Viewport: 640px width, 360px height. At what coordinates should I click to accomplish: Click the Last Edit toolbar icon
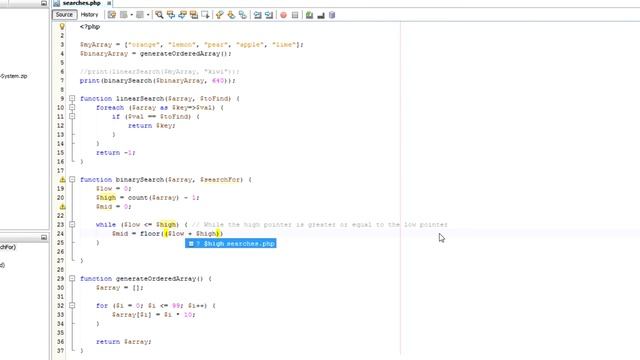(x=111, y=15)
